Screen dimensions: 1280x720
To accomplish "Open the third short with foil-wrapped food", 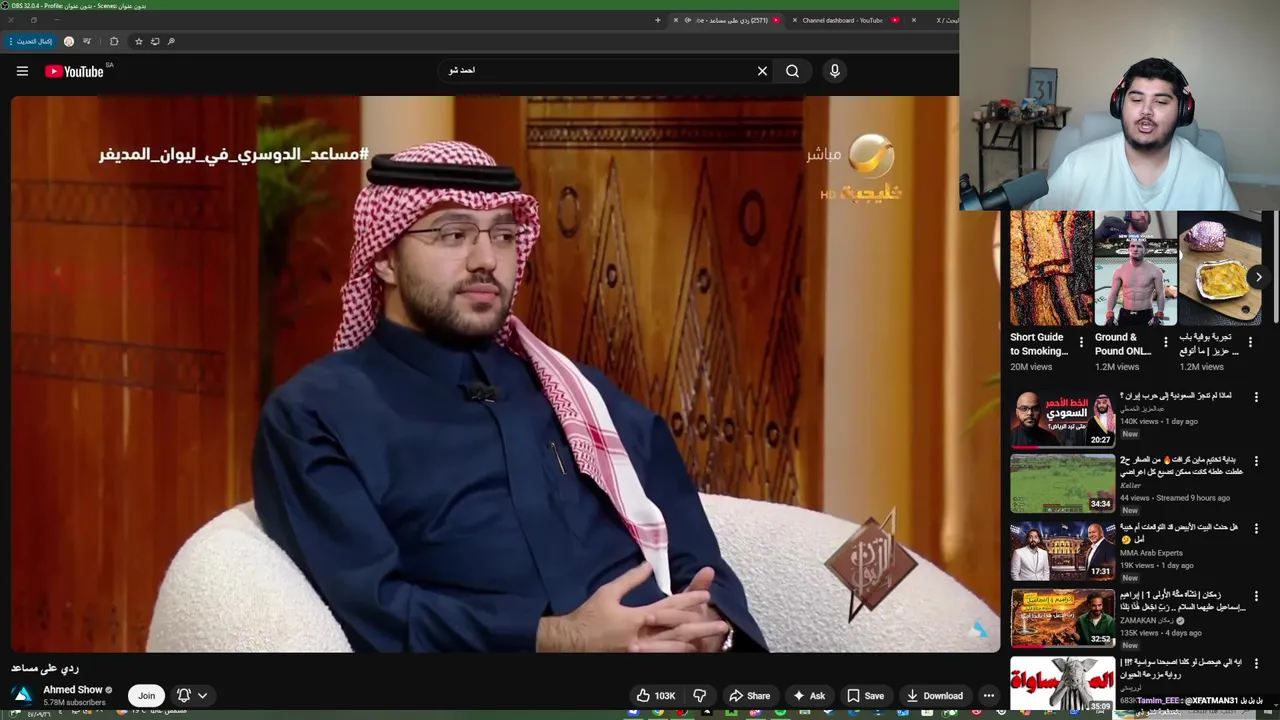I will tap(1220, 268).
